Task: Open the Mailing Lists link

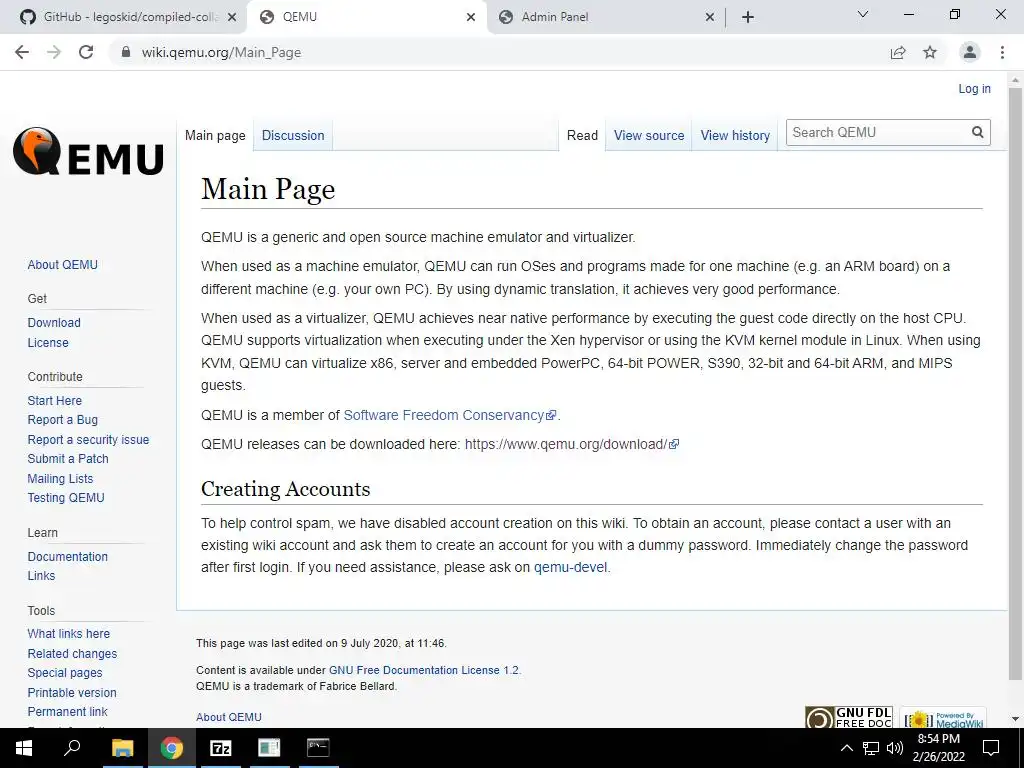Action: coord(60,479)
